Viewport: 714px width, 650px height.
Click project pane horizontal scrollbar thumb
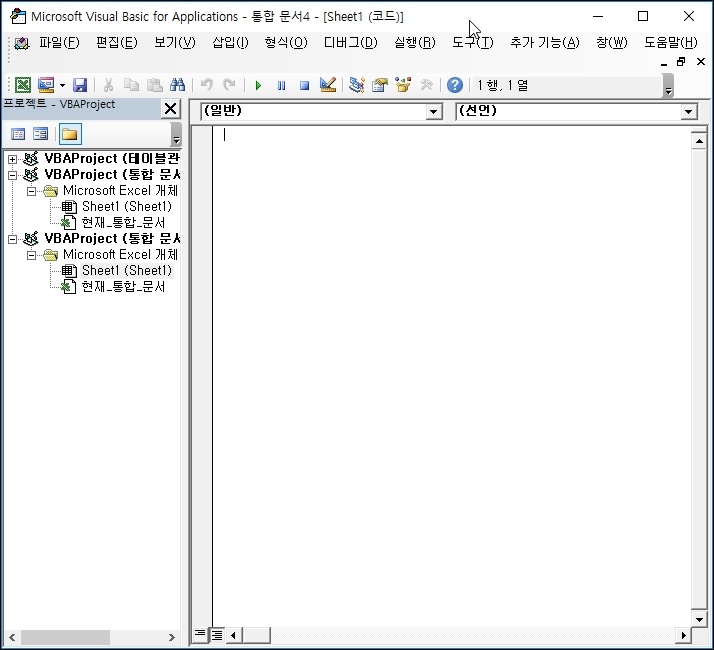65,637
